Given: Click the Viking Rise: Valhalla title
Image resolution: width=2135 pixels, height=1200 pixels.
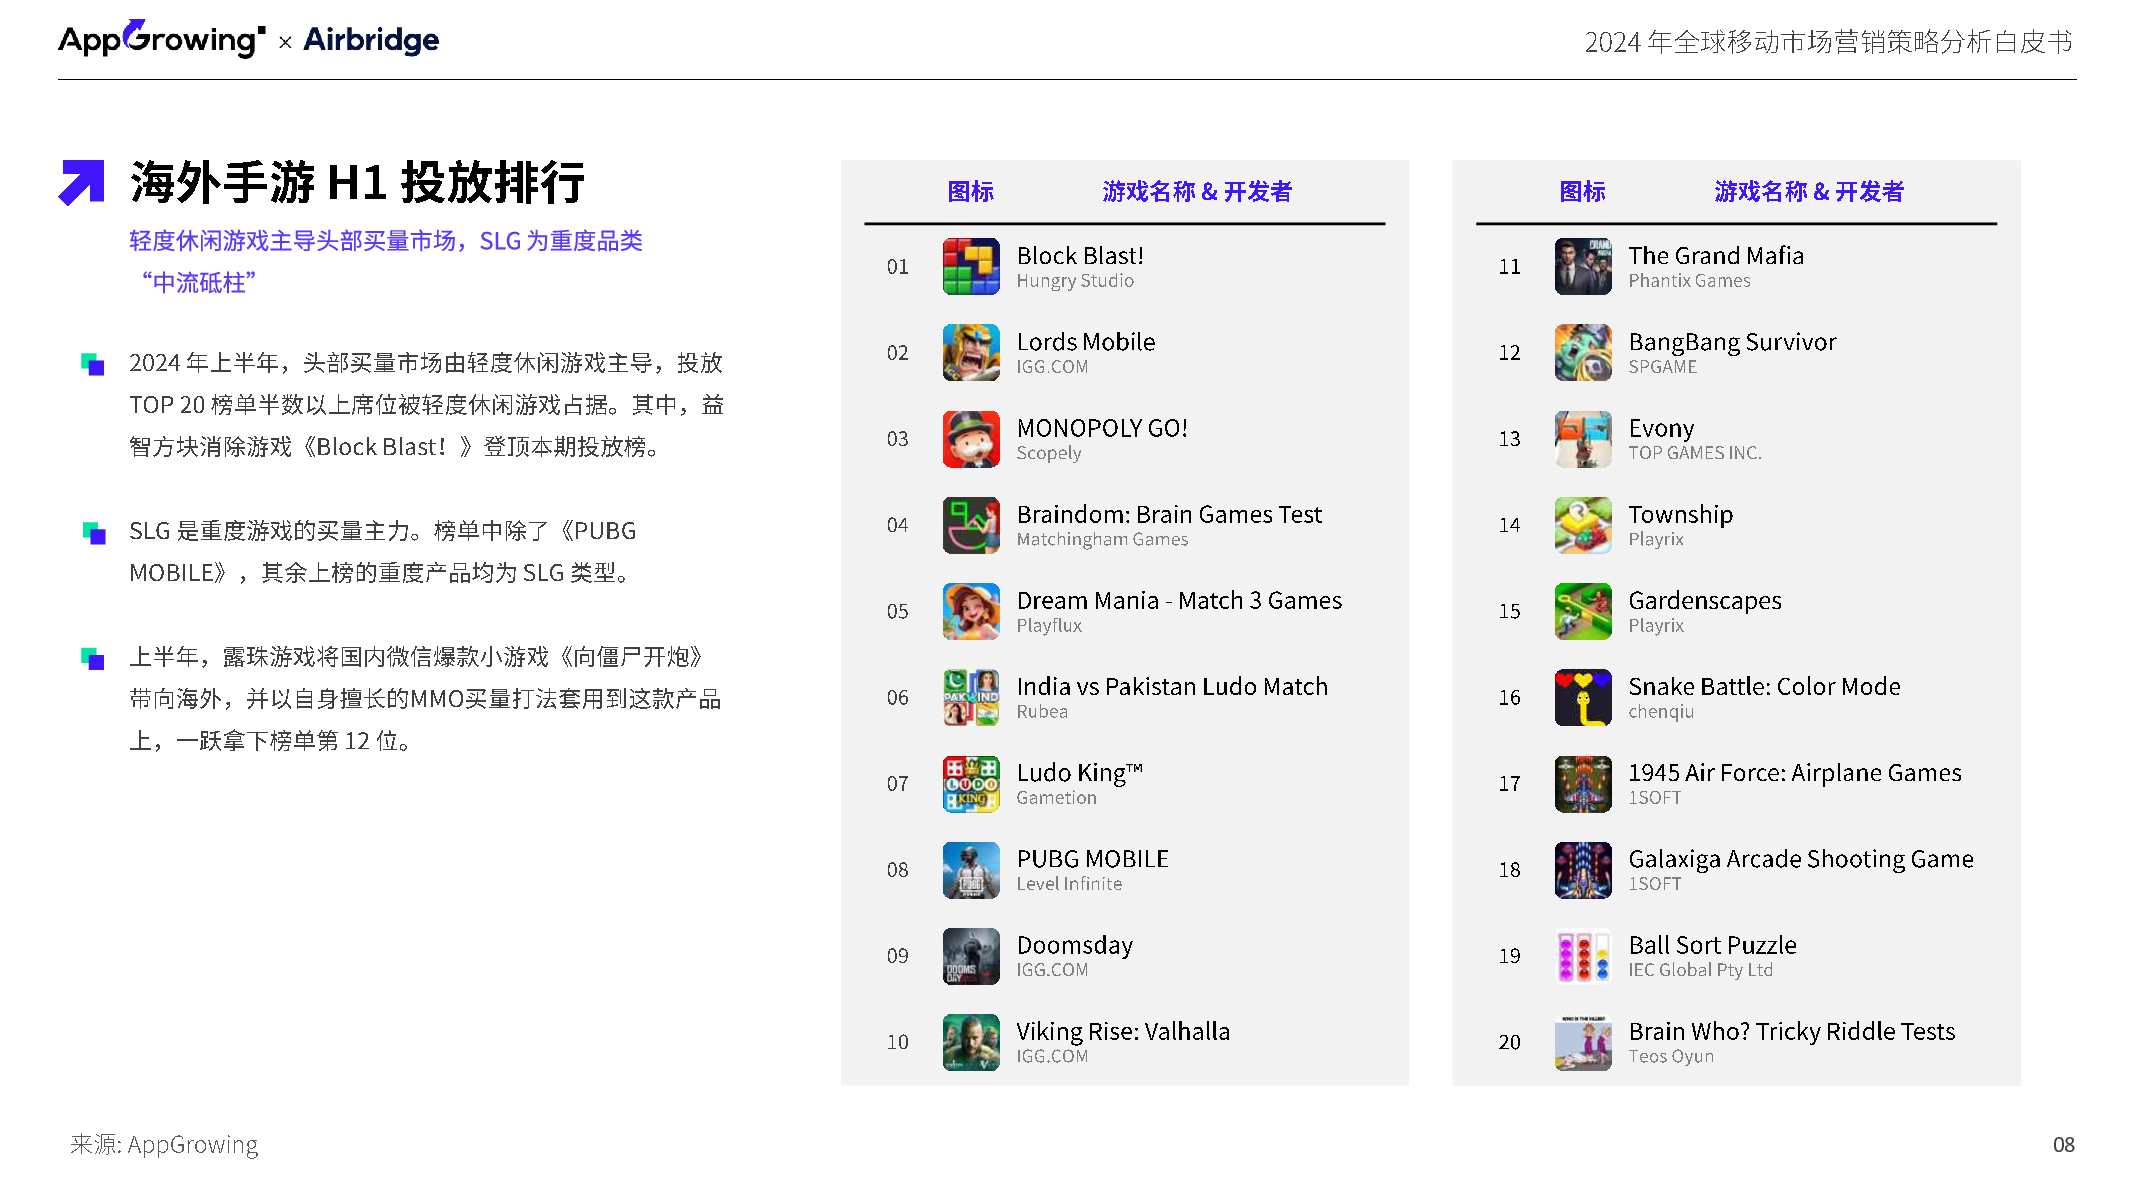Looking at the screenshot, I should pos(1123,1031).
